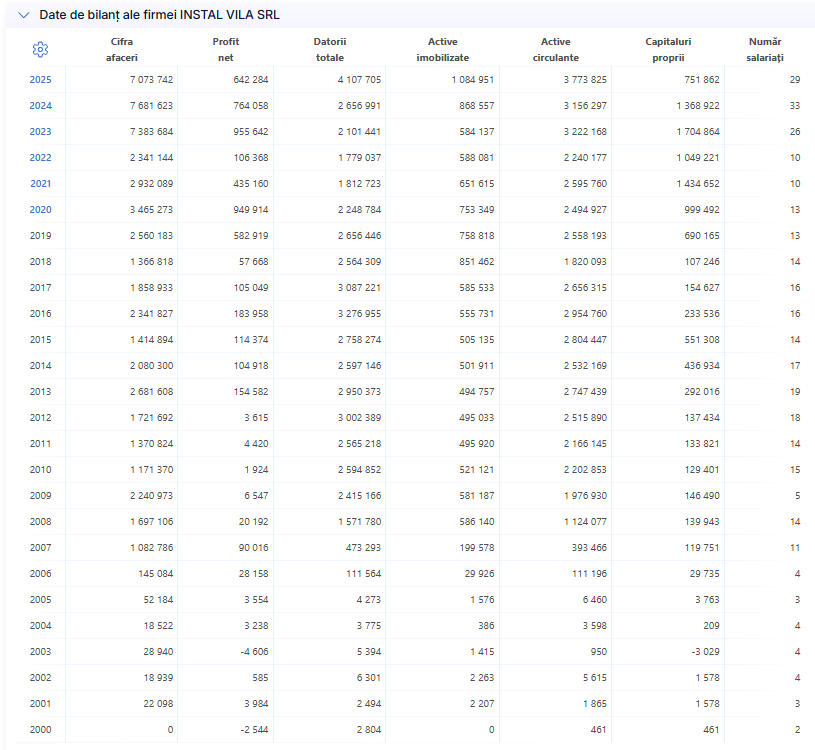
Task: Click the Datorii totale column header
Action: (330, 49)
